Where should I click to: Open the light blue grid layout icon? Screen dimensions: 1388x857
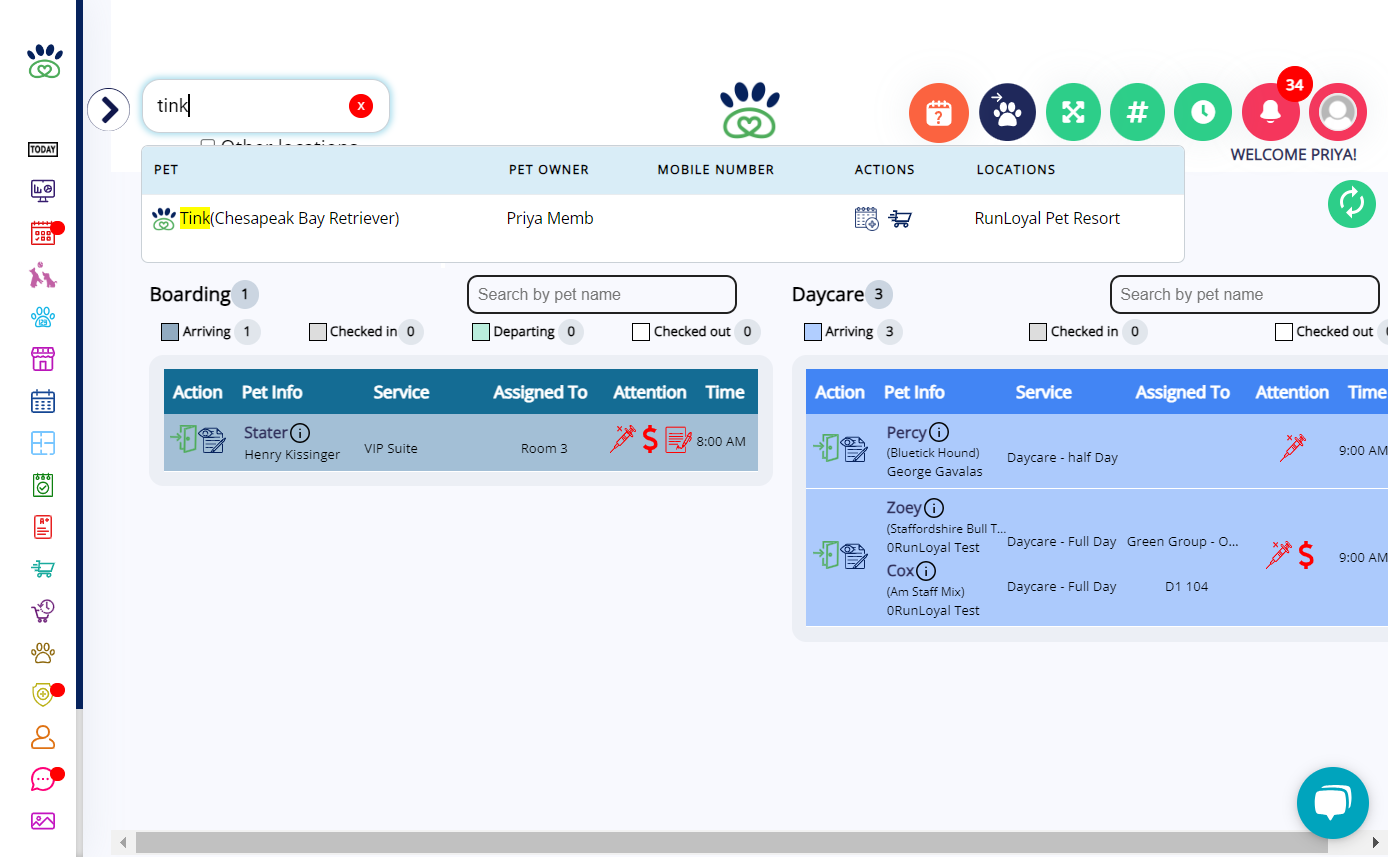click(43, 443)
